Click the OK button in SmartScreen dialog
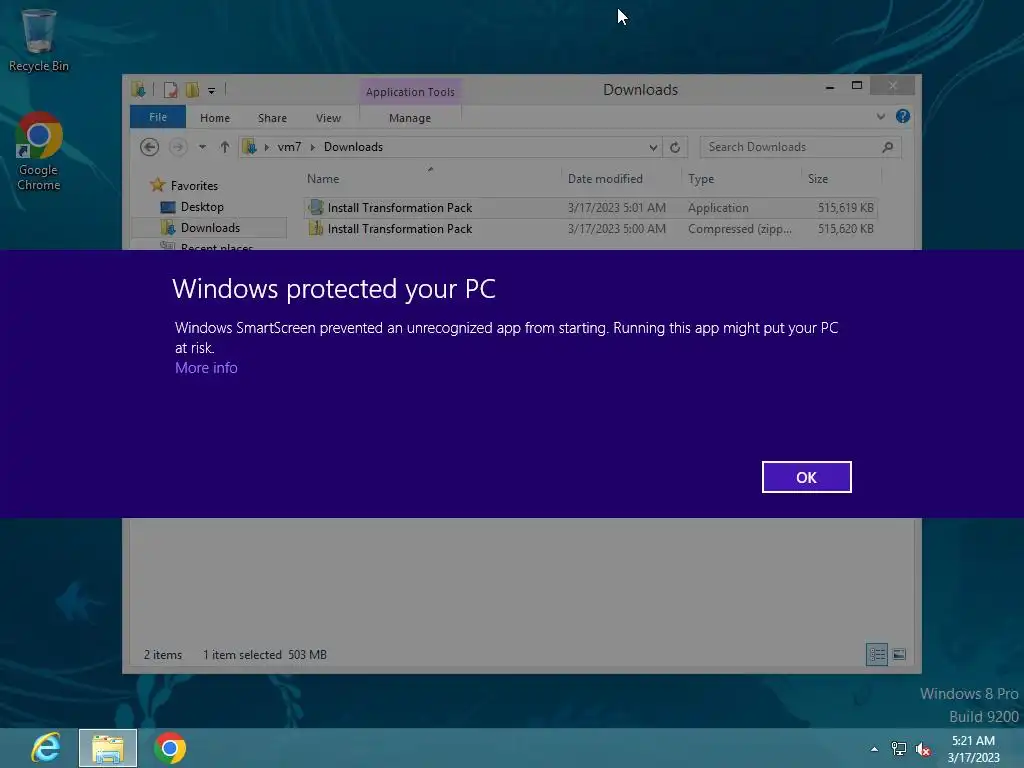This screenshot has height=768, width=1024. pyautogui.click(x=807, y=477)
